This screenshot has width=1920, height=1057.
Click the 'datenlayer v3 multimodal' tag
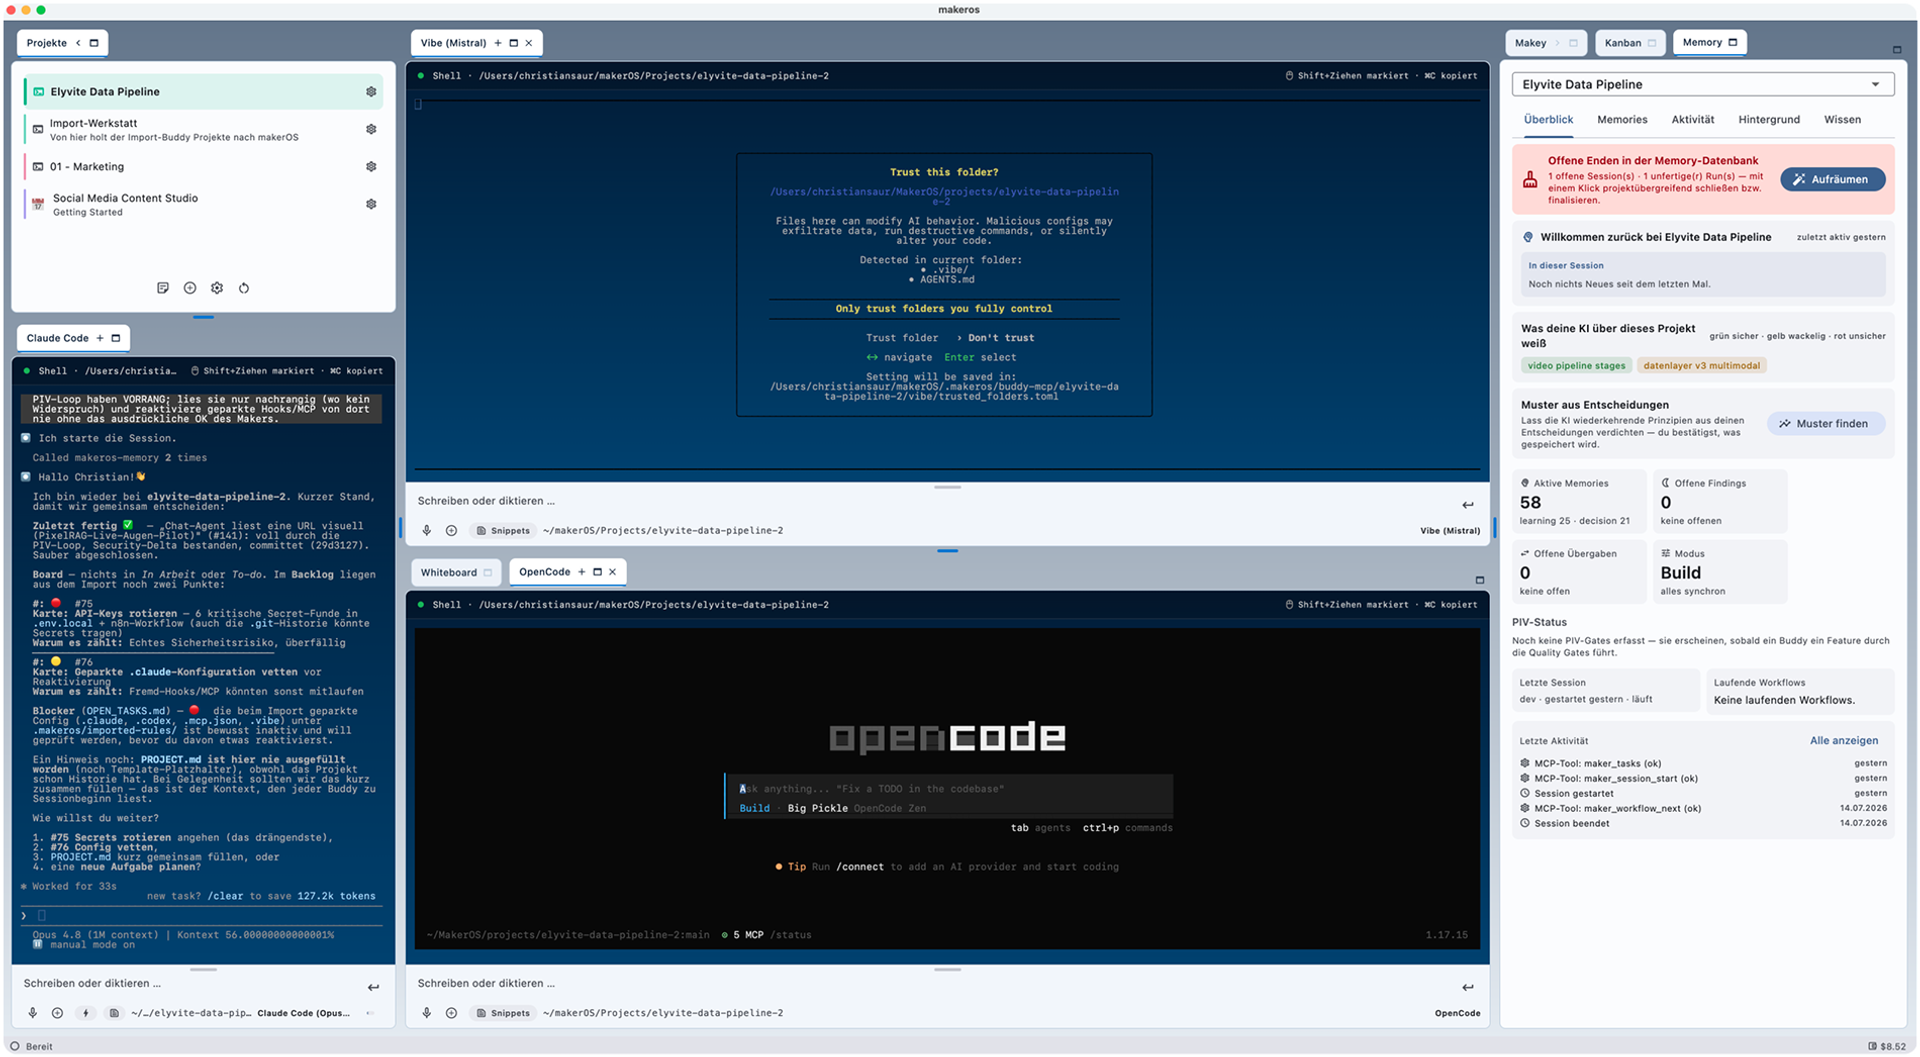(x=1701, y=366)
